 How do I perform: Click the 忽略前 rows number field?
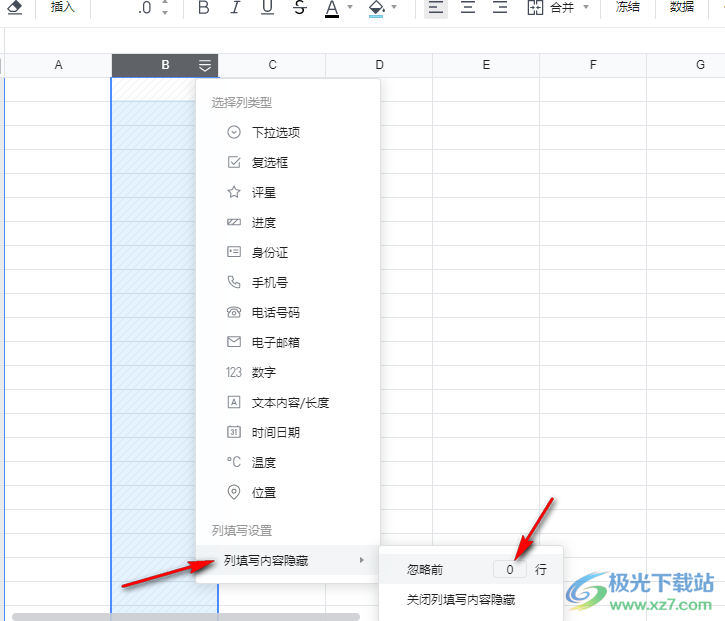coord(510,569)
